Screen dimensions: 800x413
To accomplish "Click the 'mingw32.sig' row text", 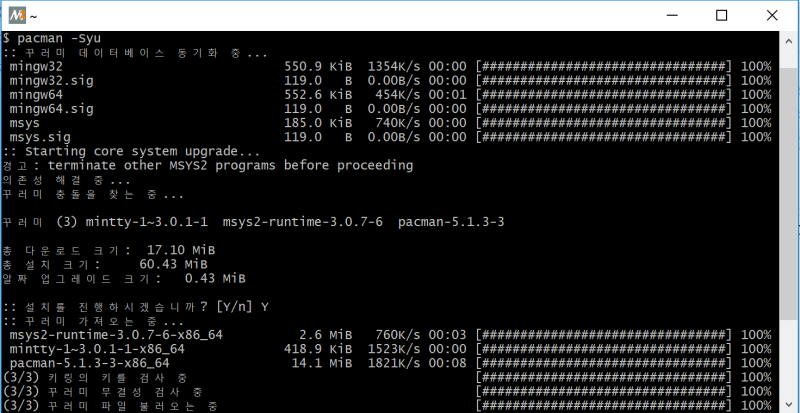I will point(52,81).
